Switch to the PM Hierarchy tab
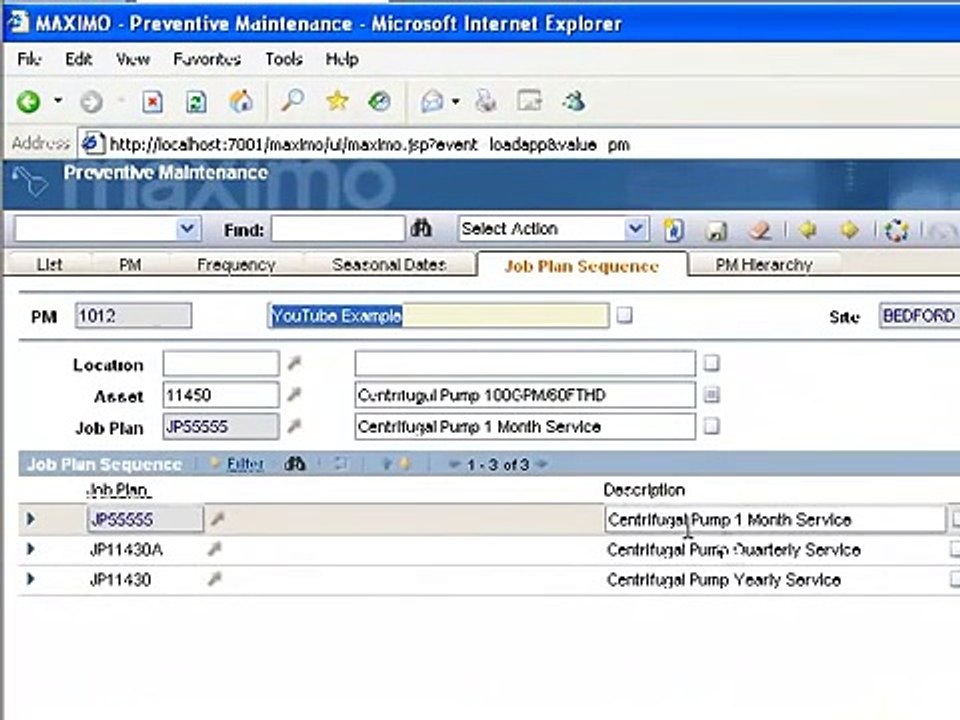 point(763,265)
